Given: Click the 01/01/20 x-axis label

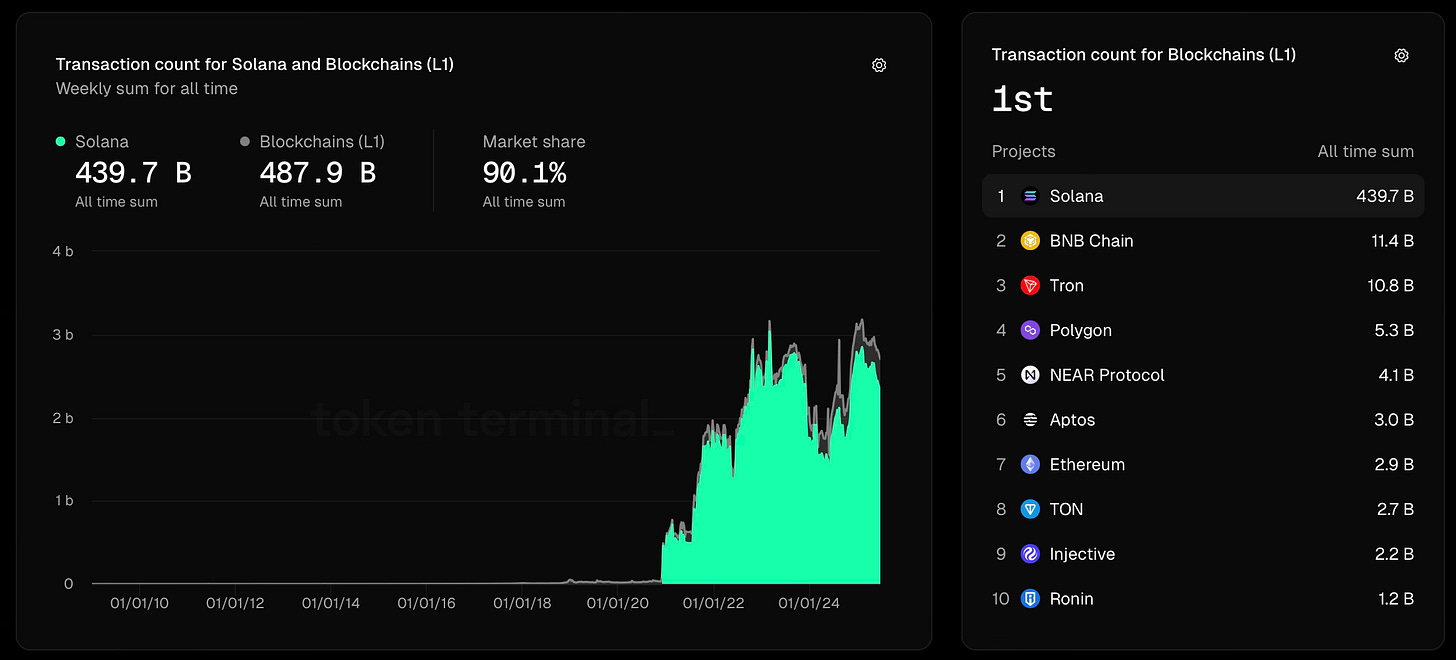Looking at the screenshot, I should (x=618, y=603).
